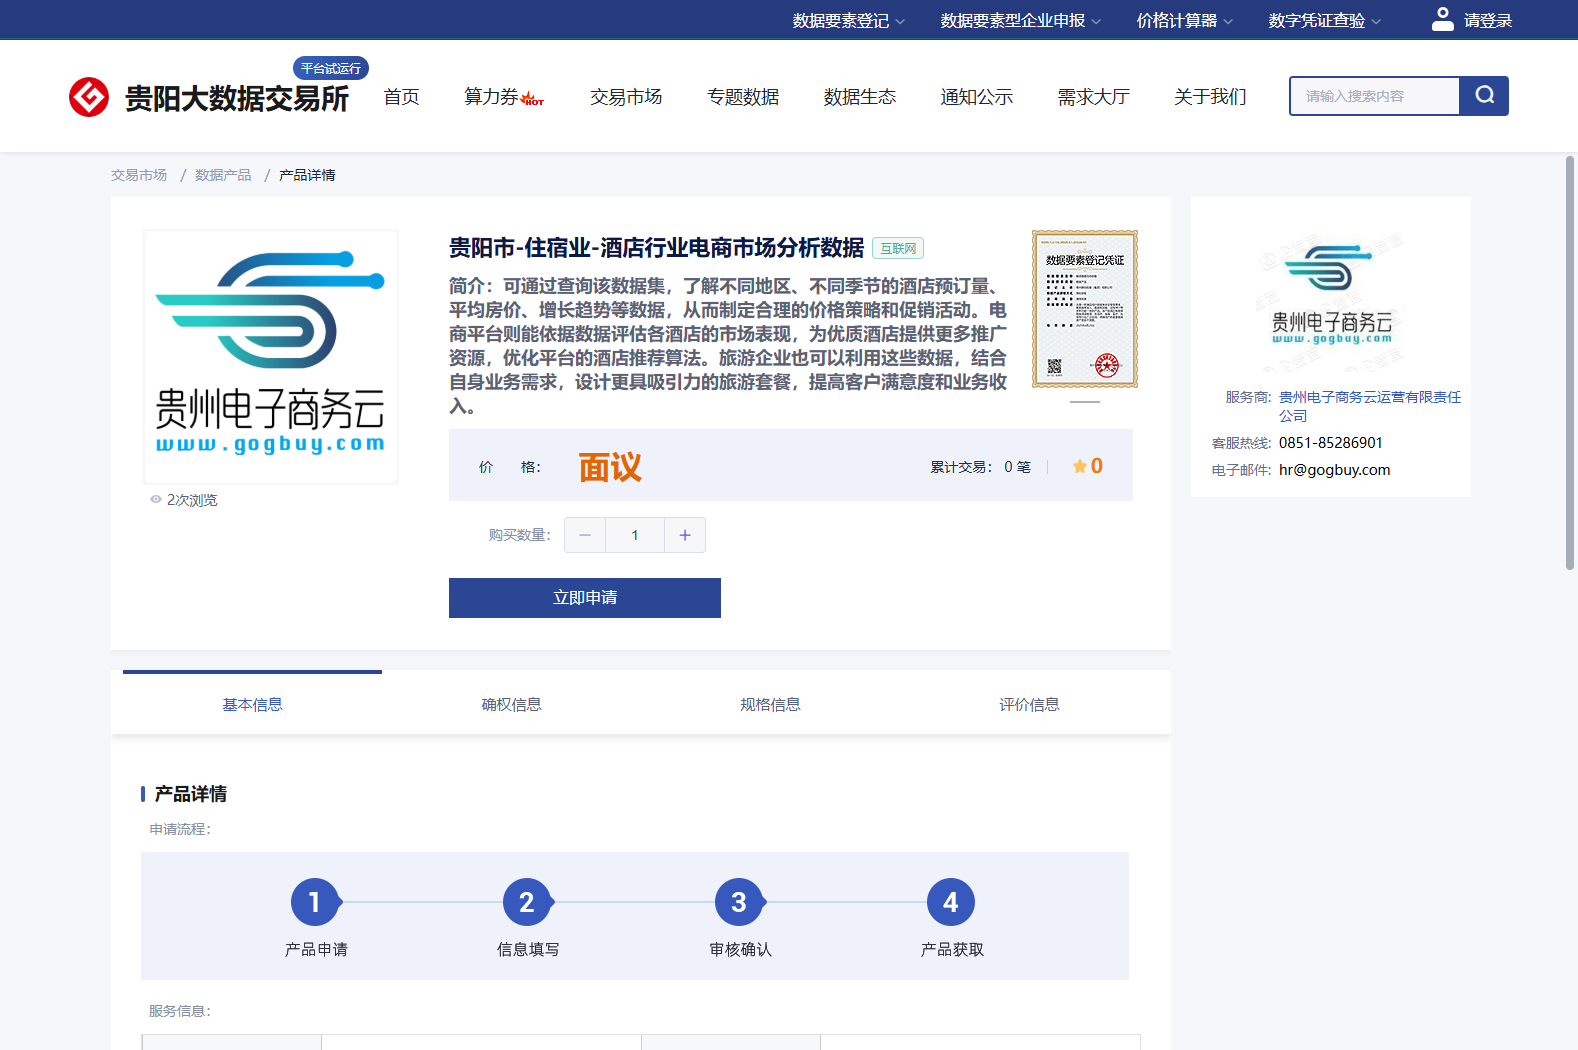Click the 产品详情 breadcrumb text
The height and width of the screenshot is (1050, 1578).
307,175
